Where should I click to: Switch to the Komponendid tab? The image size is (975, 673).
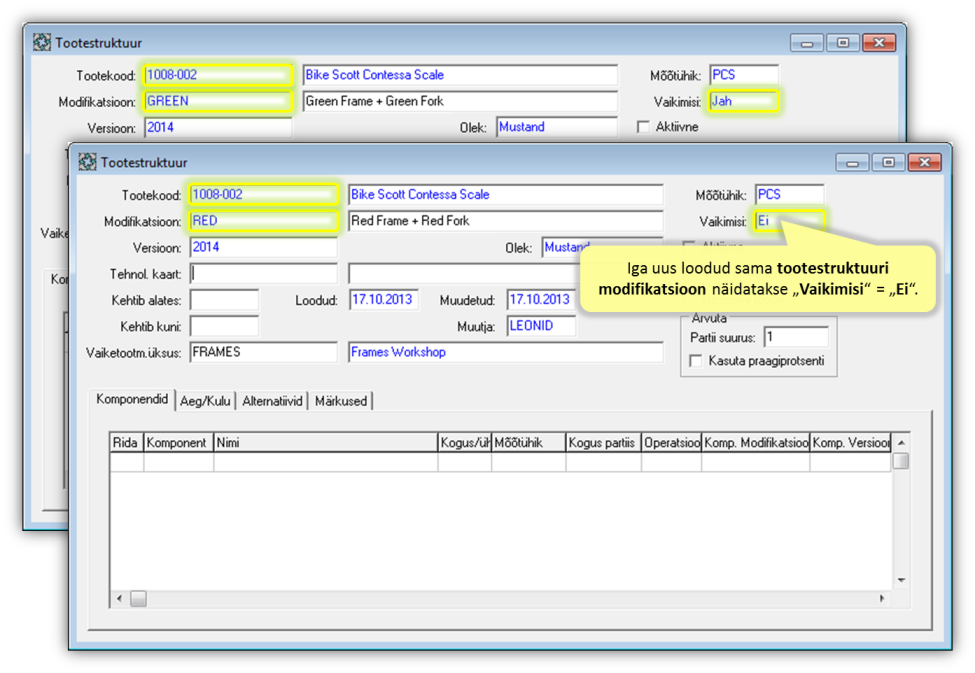(132, 399)
